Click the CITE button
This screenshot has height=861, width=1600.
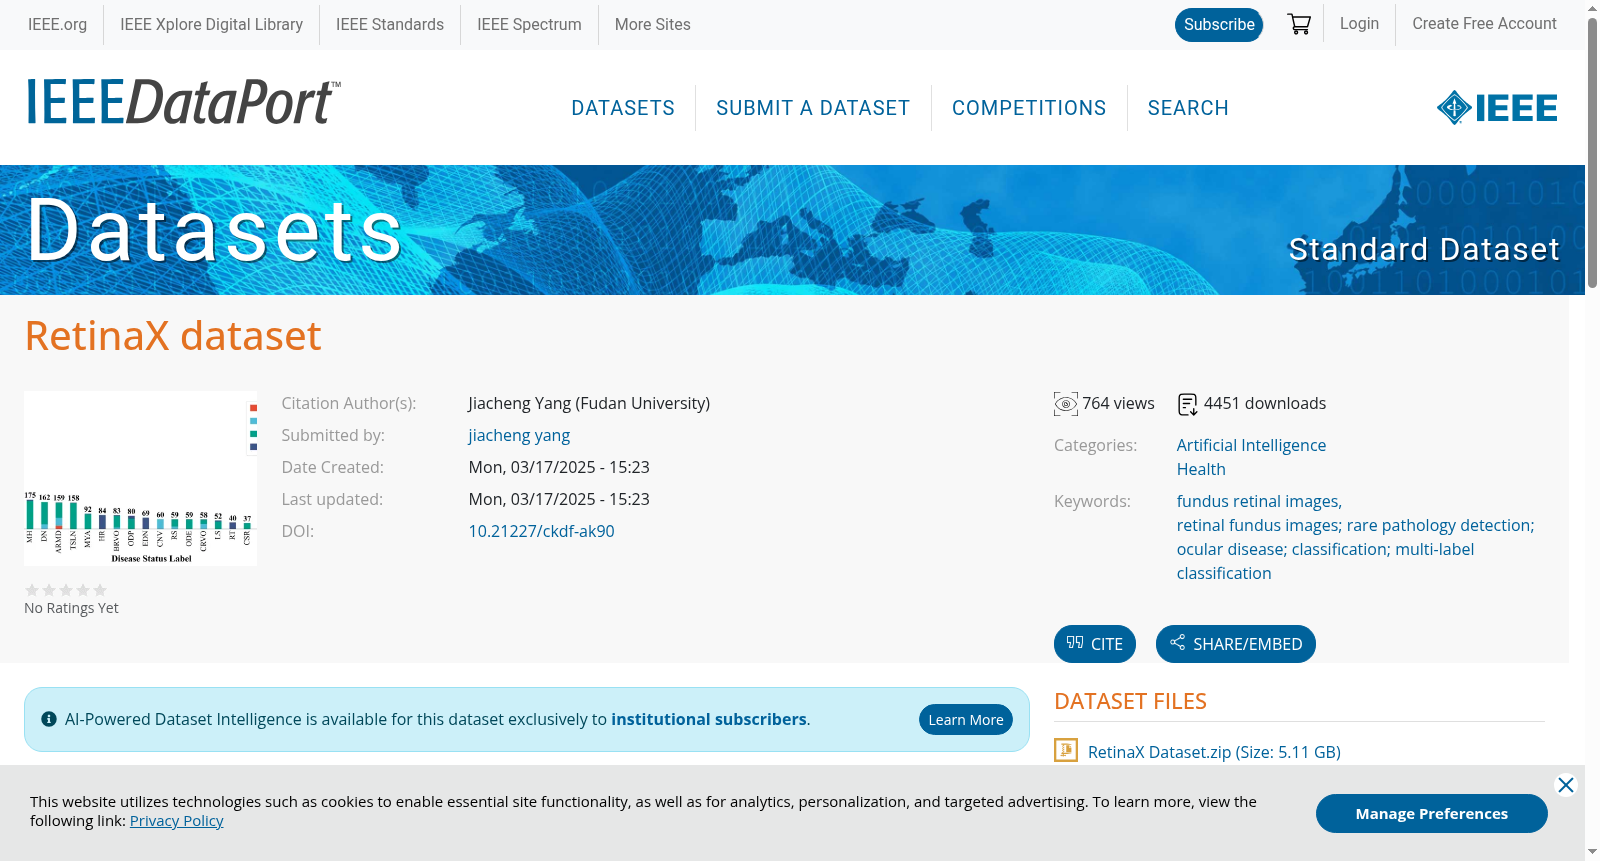(1095, 644)
